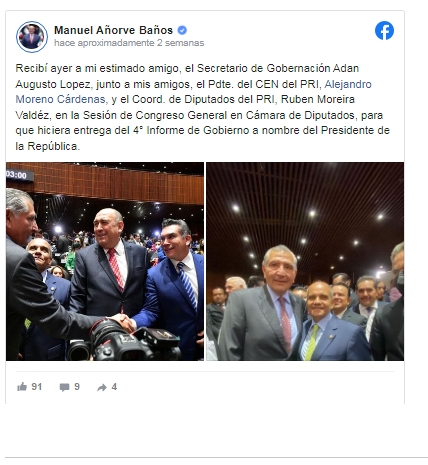The height and width of the screenshot is (465, 428).
Task: Follow the Alejandro Moreno Cárdenas tagged link
Action: [193, 92]
